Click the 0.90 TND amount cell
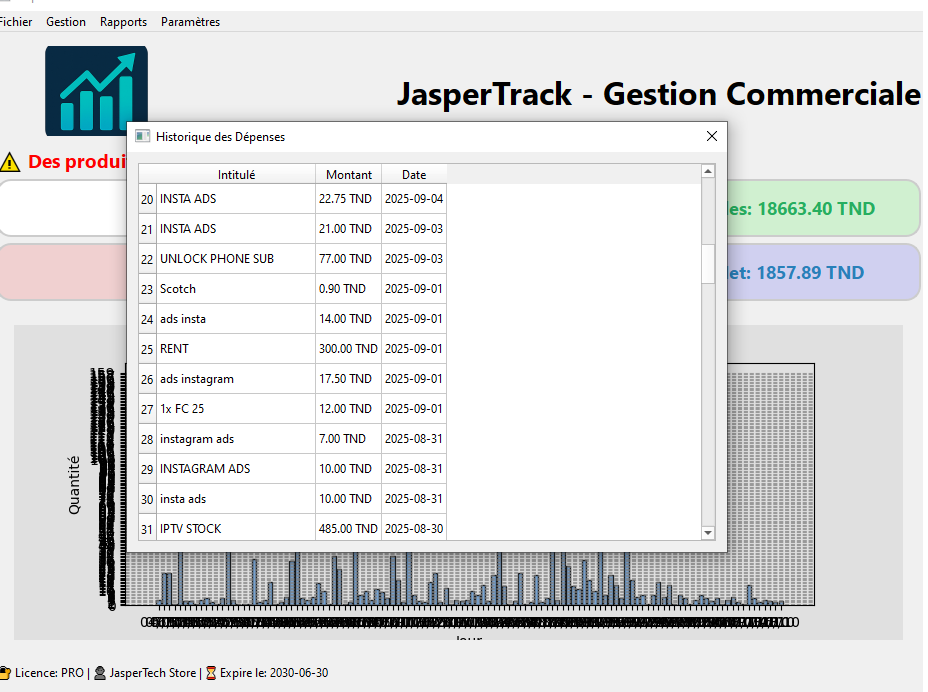The image size is (928, 692). (349, 289)
